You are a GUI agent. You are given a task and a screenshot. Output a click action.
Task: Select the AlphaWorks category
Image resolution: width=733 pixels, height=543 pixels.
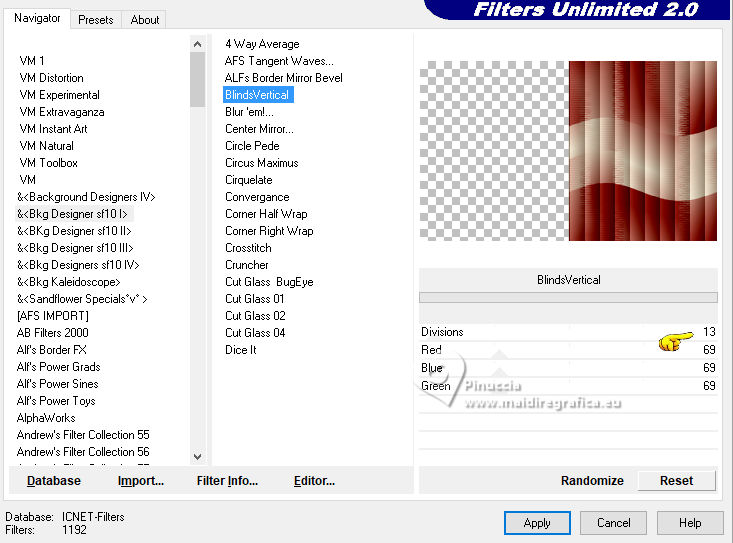[46, 418]
